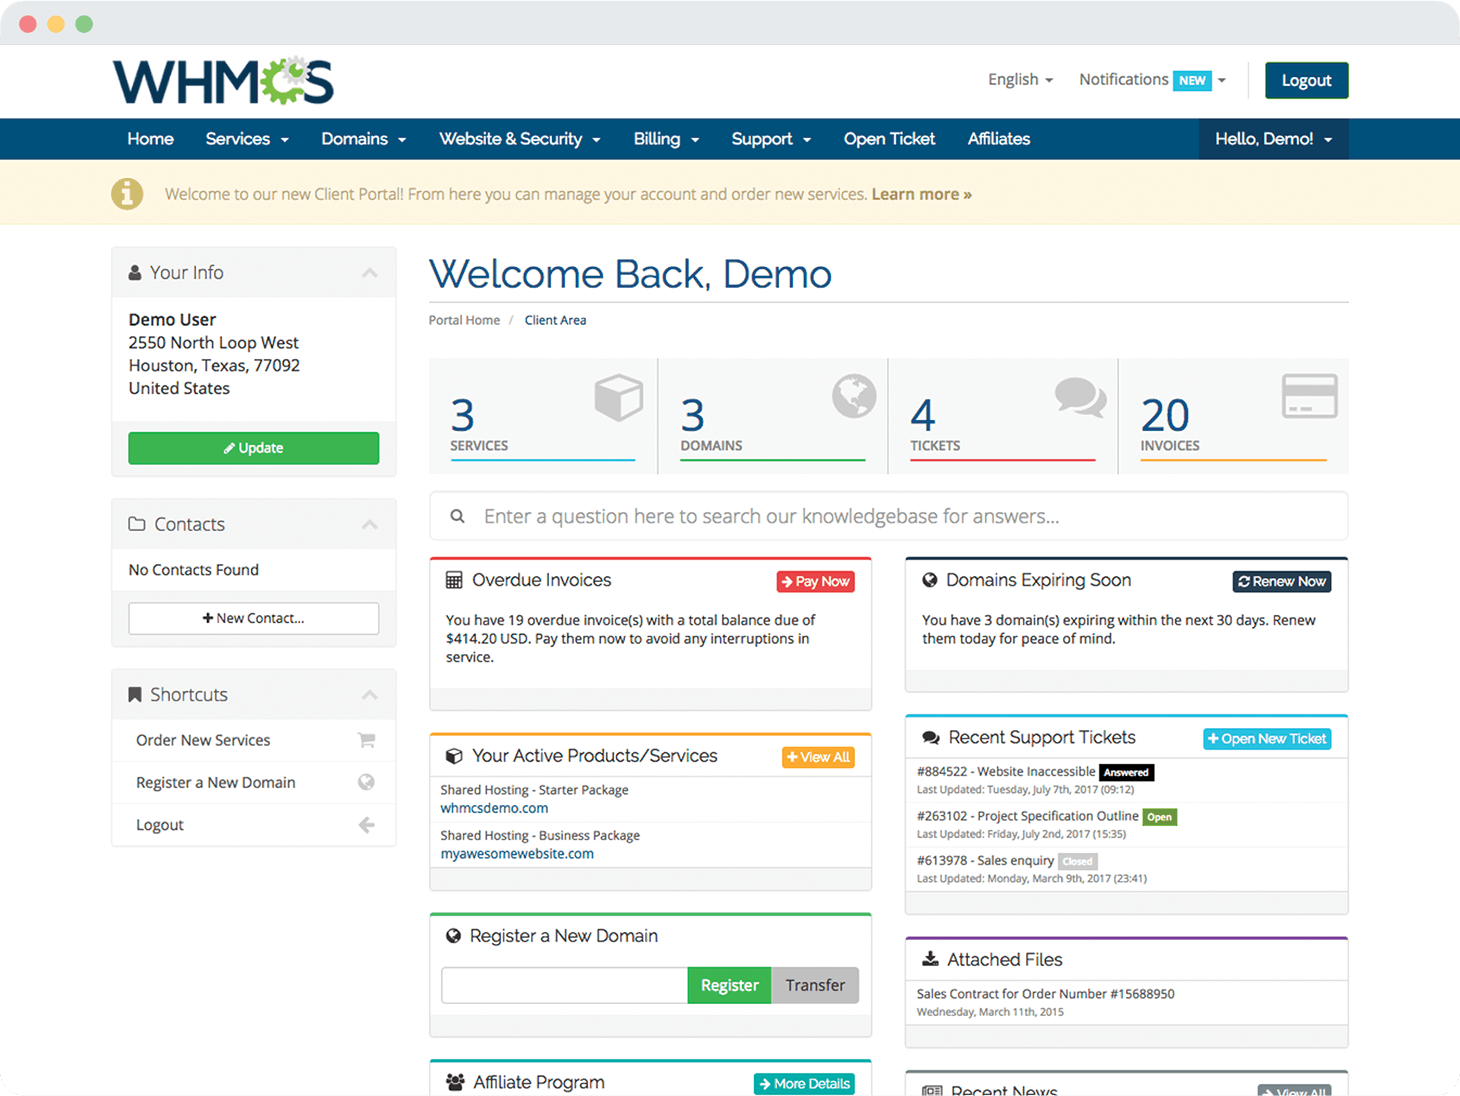Screen dimensions: 1460x1096
Task: Select Open Ticket in navigation bar
Action: click(889, 139)
